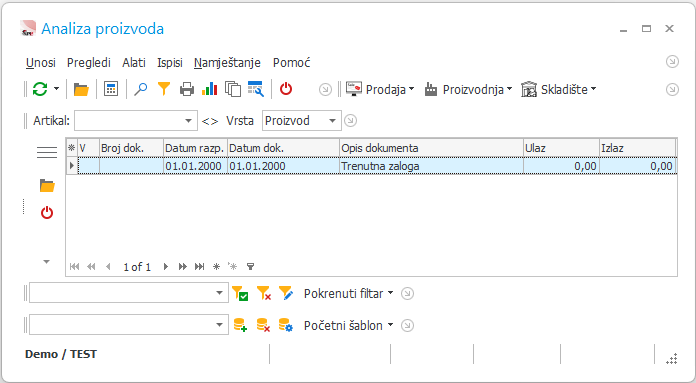696x383 pixels.
Task: Click the apply filter icon with green check
Action: pos(240,293)
